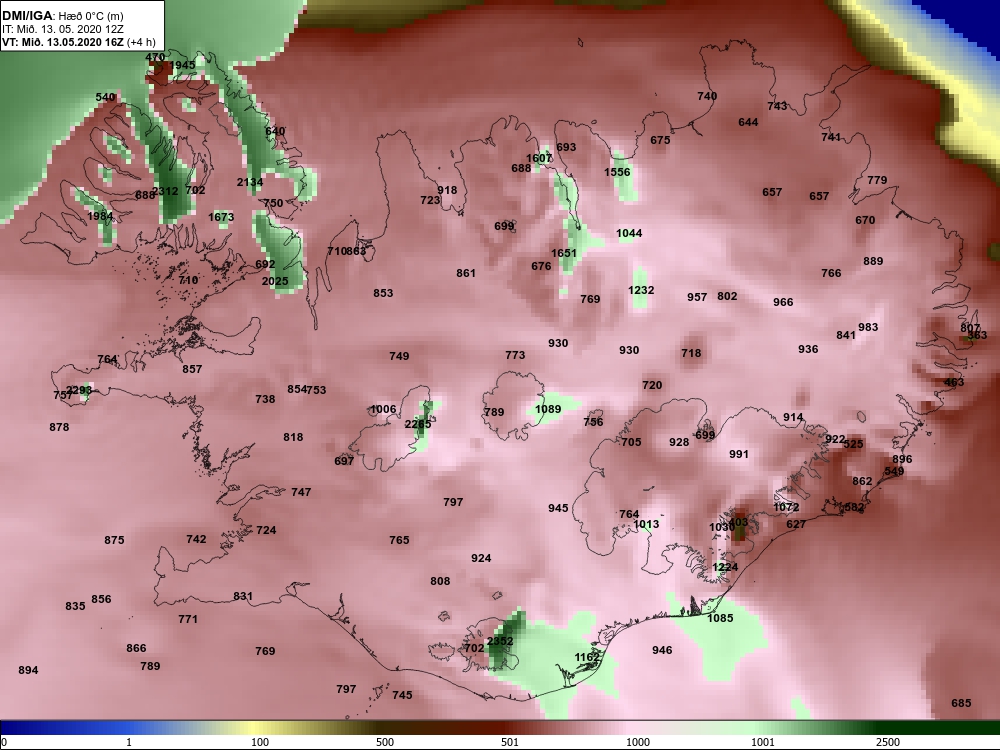Click the 2134 value on the map

click(x=250, y=182)
